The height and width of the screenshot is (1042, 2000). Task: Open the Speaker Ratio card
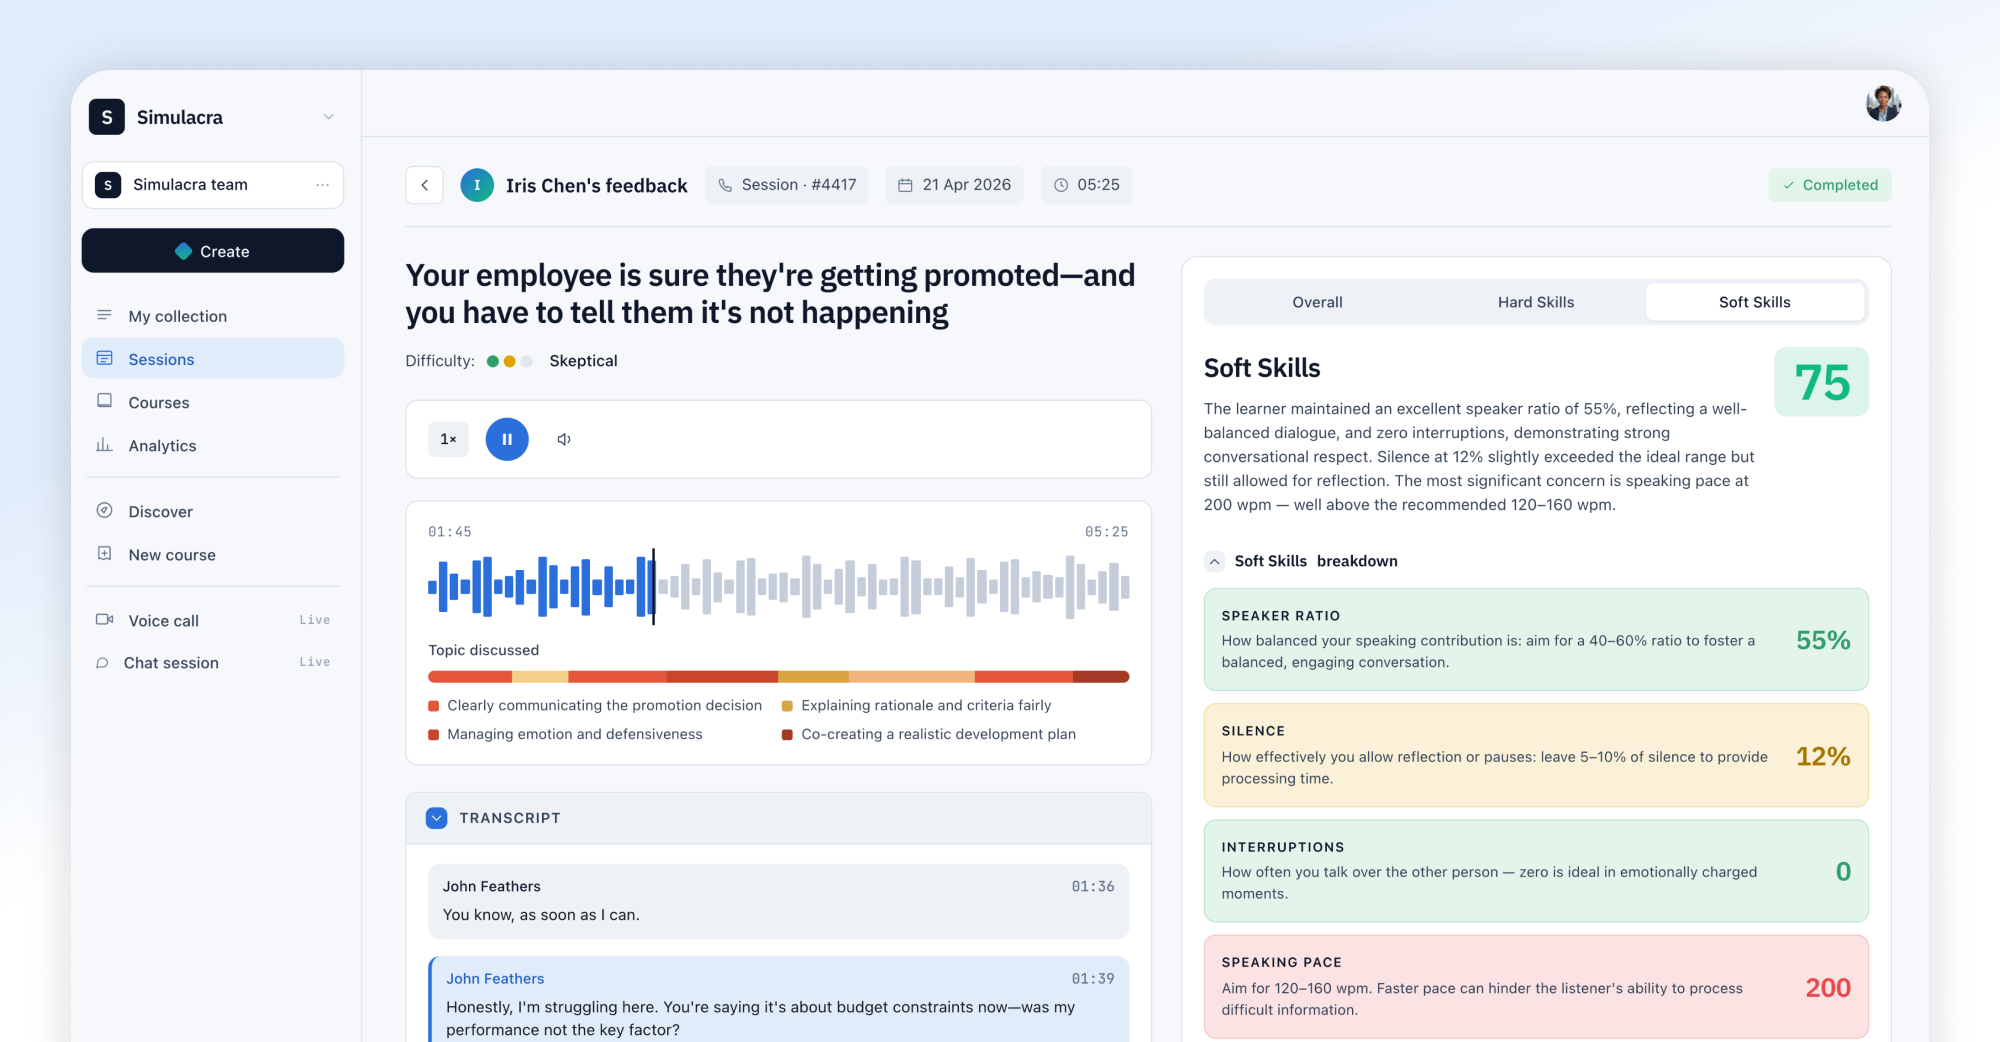[1536, 640]
